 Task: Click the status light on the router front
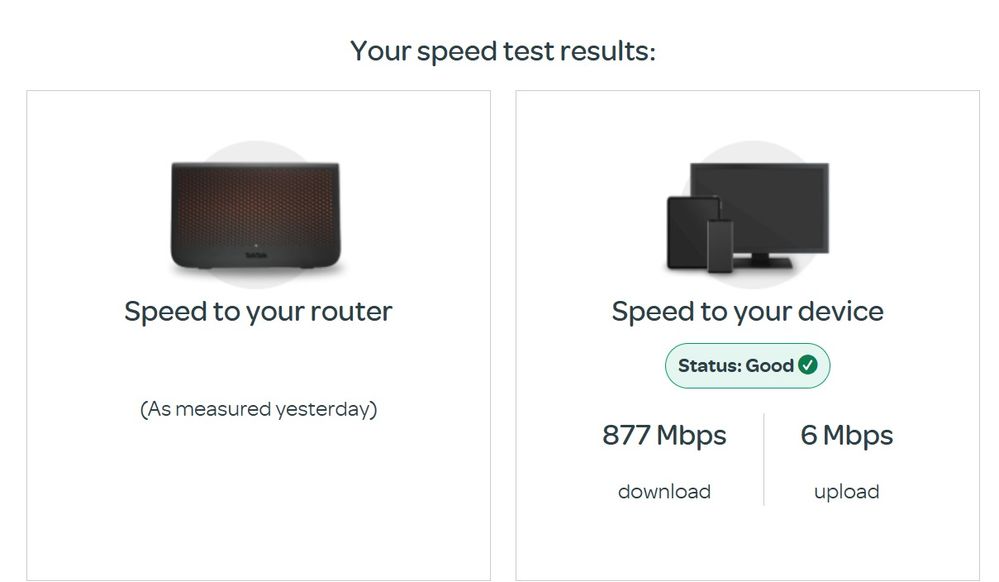coord(256,244)
